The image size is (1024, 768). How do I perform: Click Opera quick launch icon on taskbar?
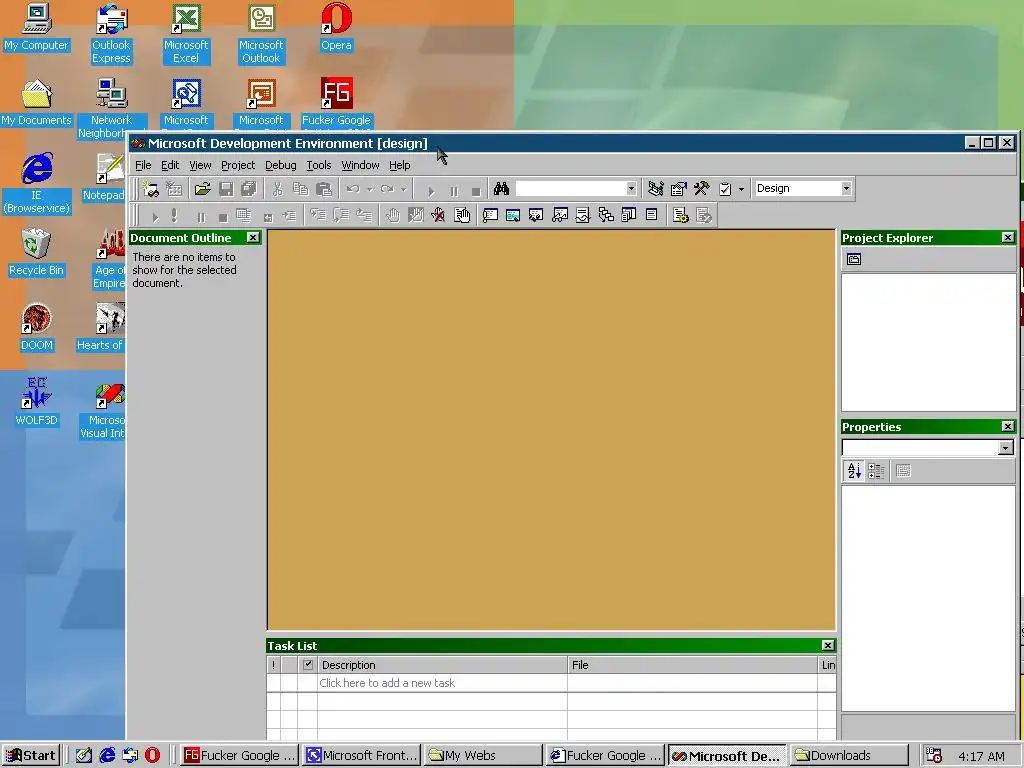[152, 756]
